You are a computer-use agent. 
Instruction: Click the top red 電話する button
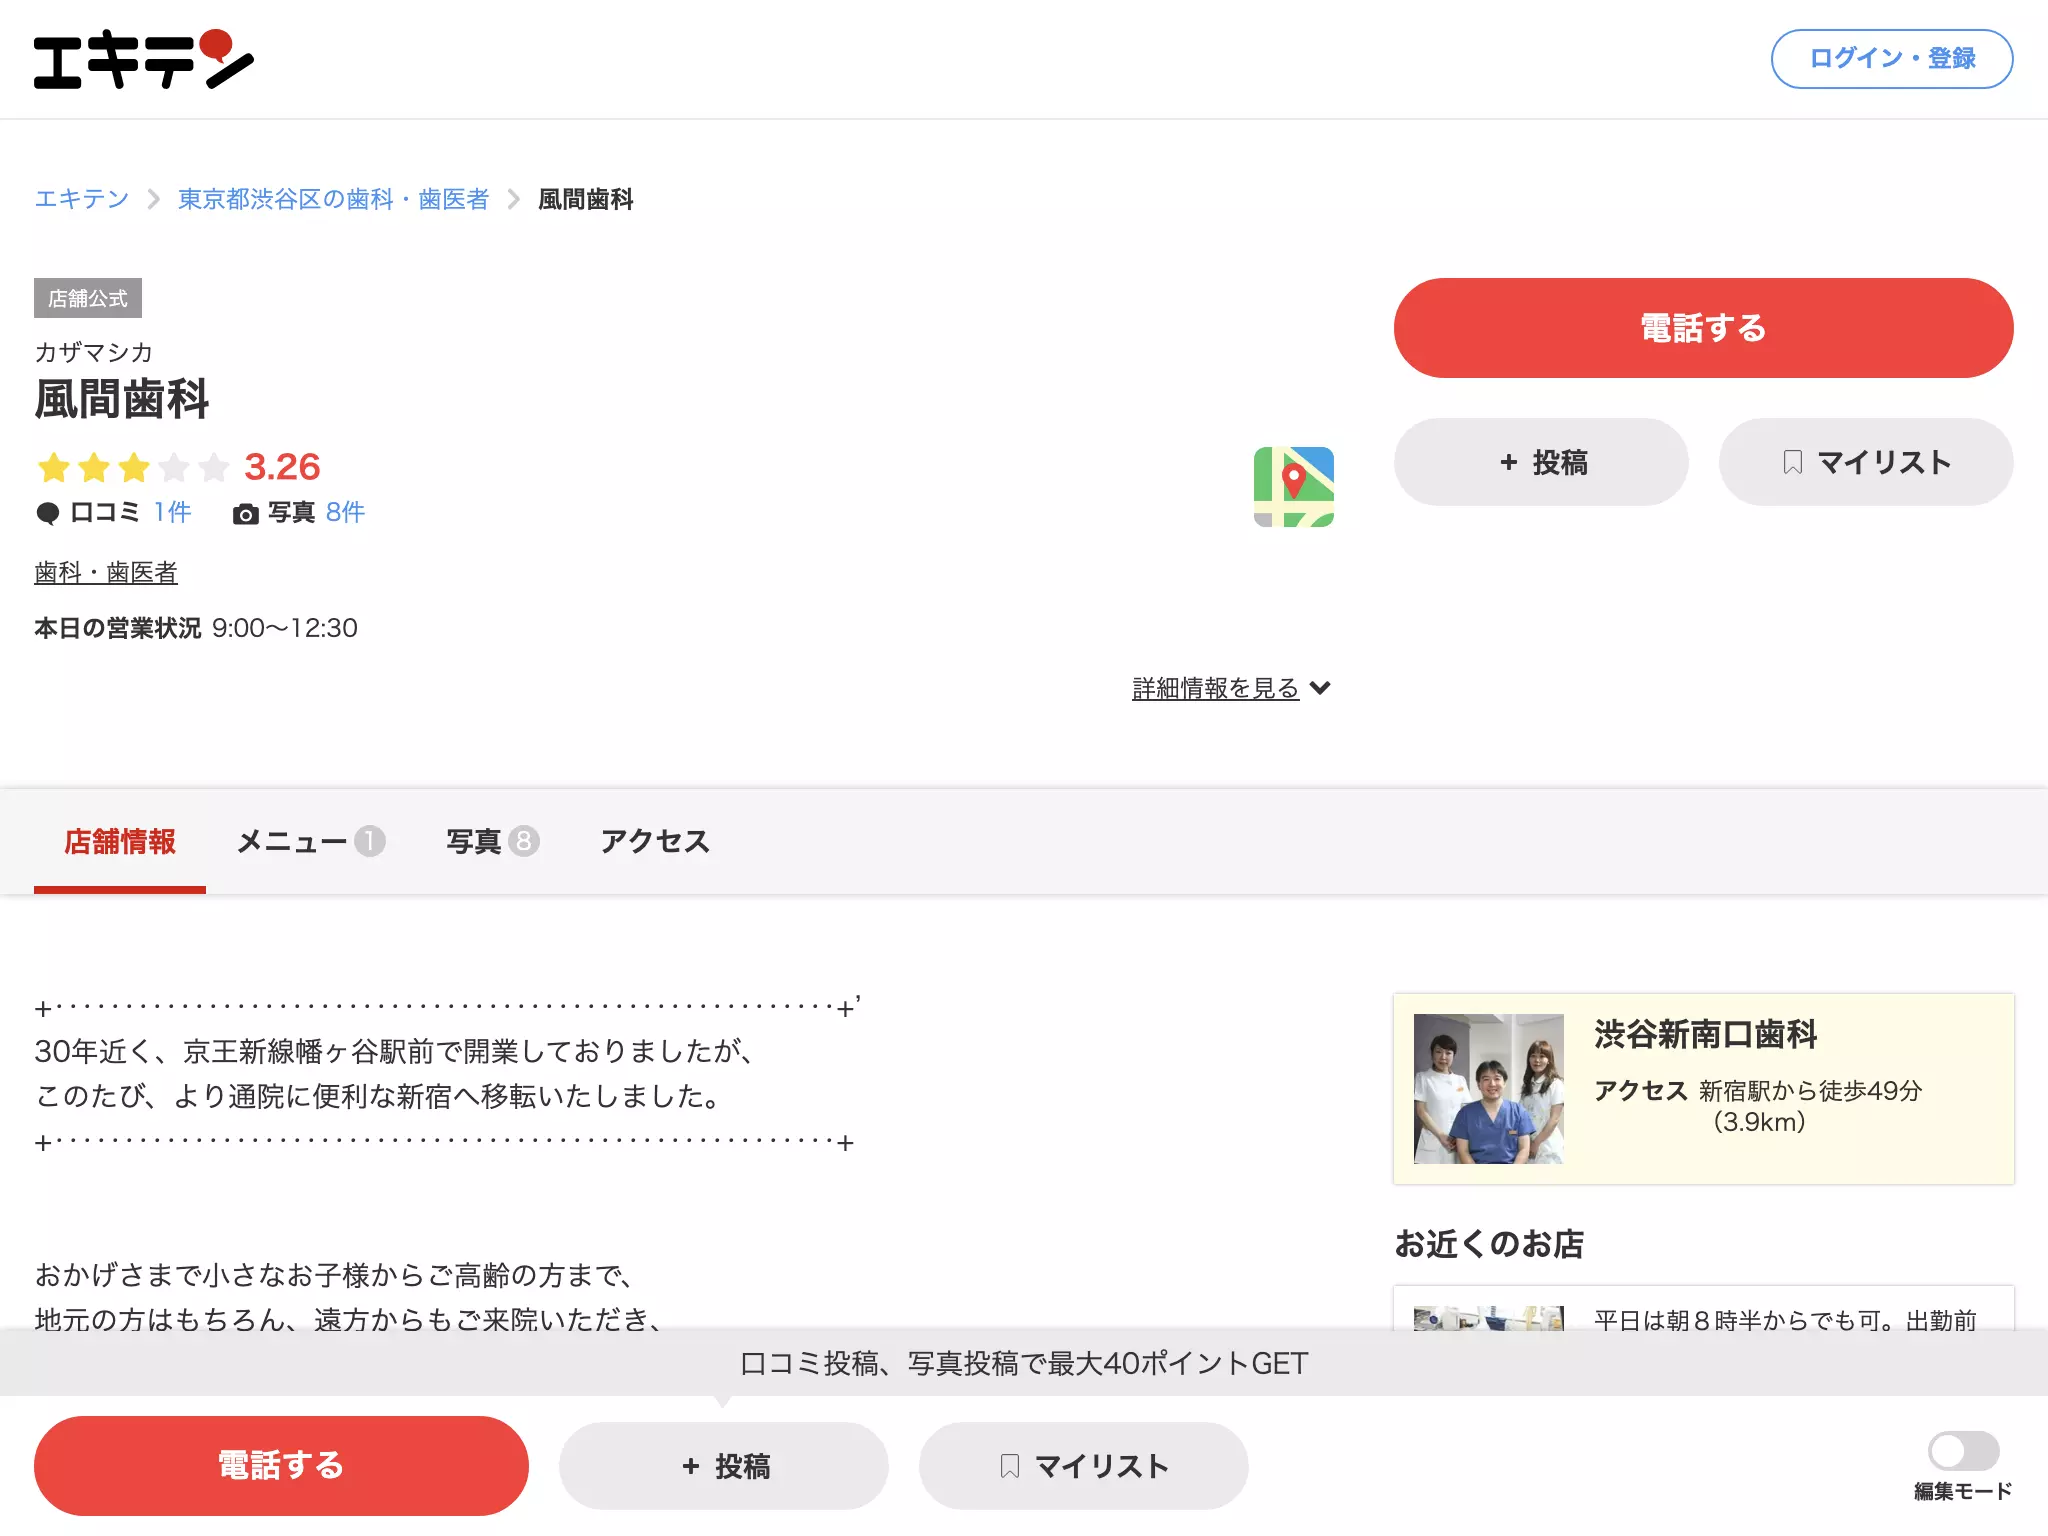pos(1703,328)
